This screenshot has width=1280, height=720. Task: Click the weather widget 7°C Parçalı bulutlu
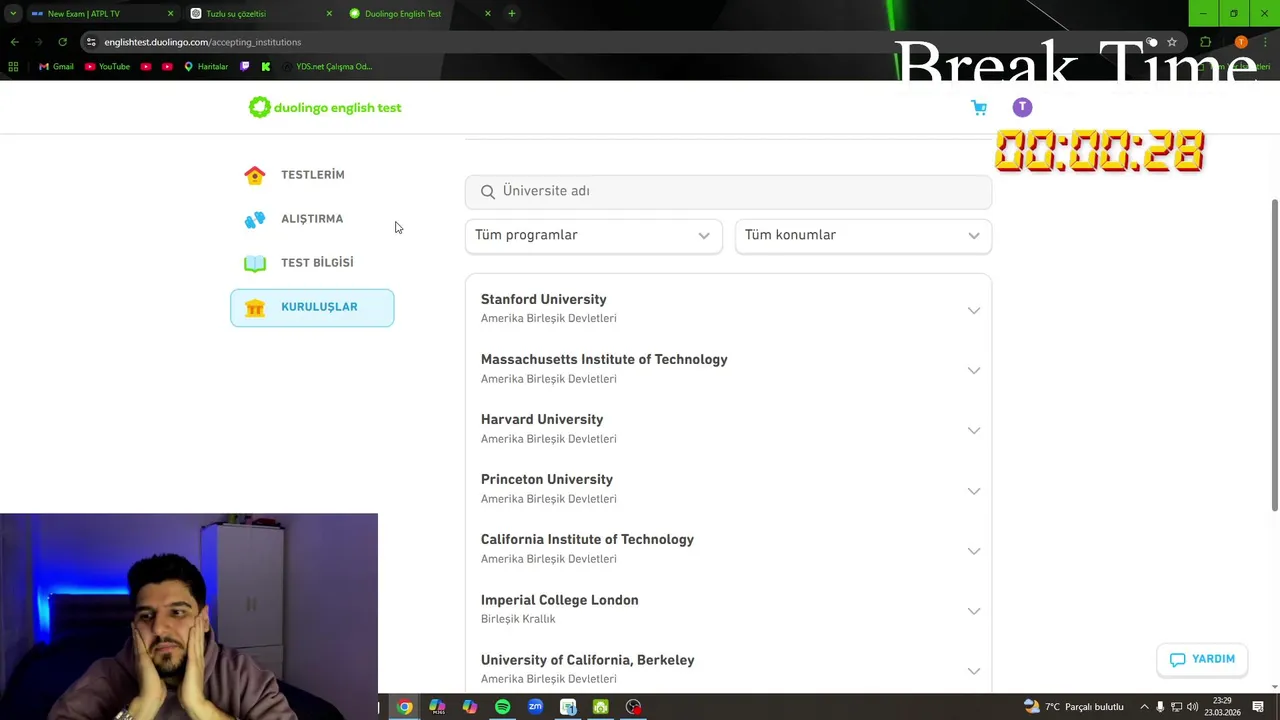[x=1074, y=707]
